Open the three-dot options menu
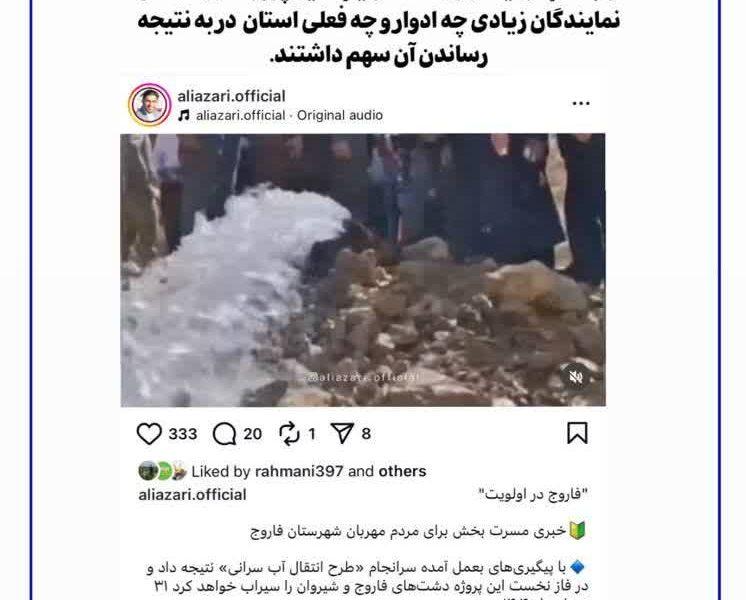 point(581,103)
